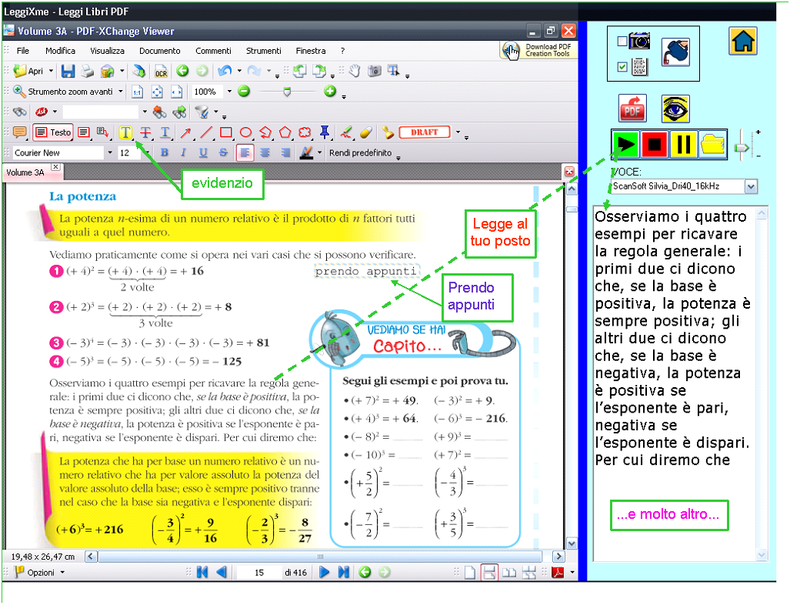Select the Eraser tool

pos(366,133)
